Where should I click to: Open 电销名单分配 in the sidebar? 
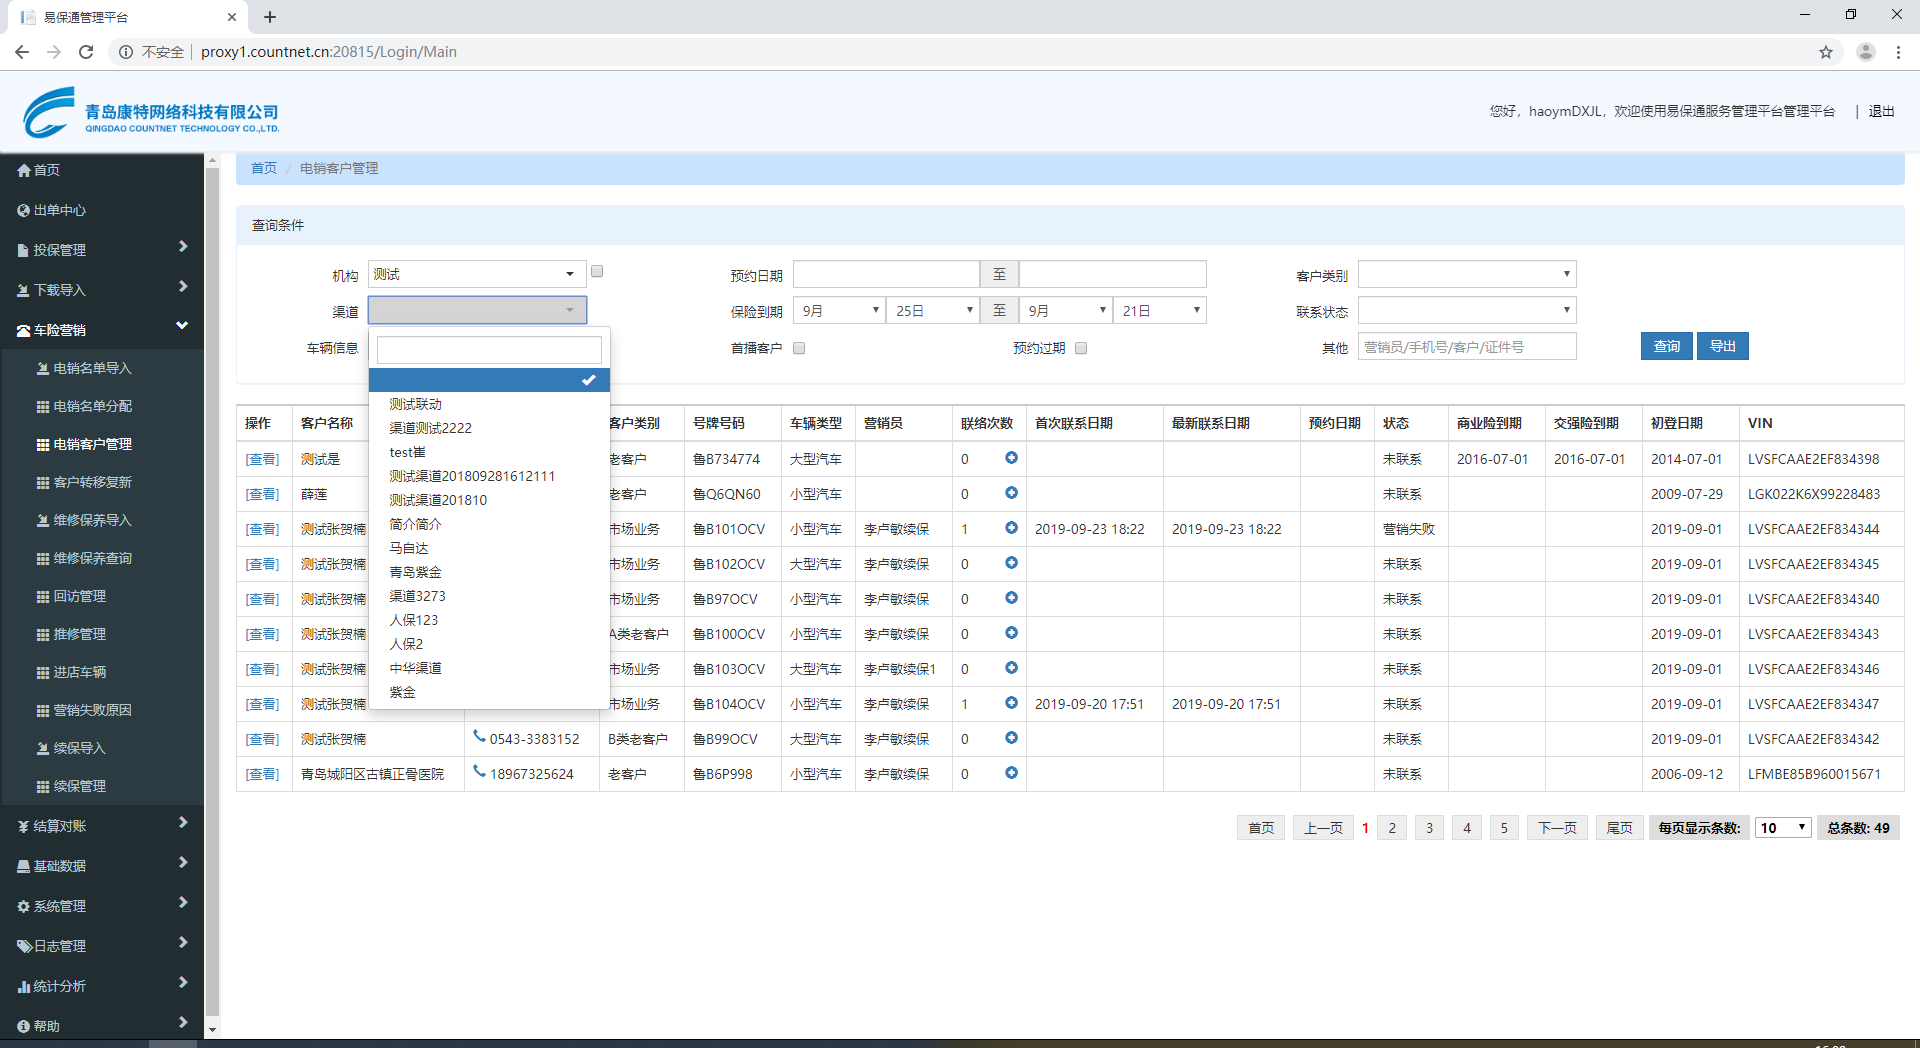pyautogui.click(x=92, y=406)
